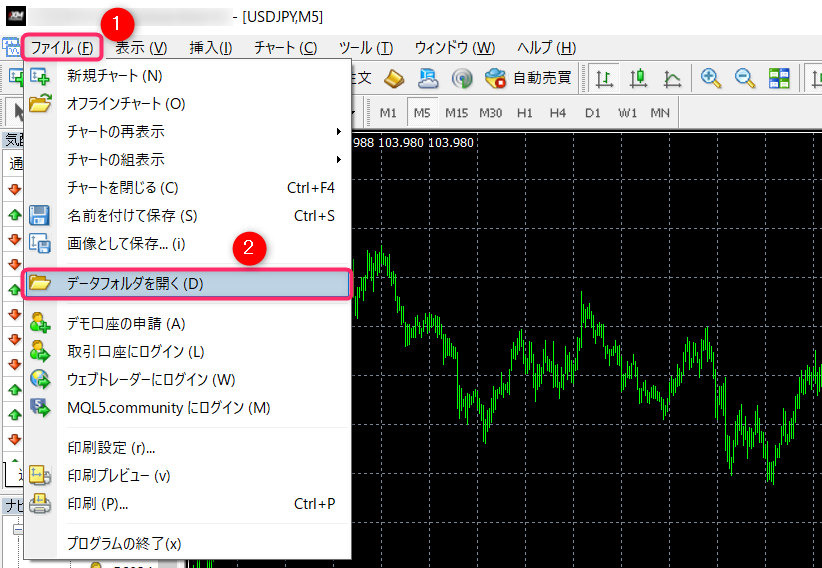Select MQL5.community にログイン (M) entry
Viewport: 822px width, 568px height.
pos(188,408)
